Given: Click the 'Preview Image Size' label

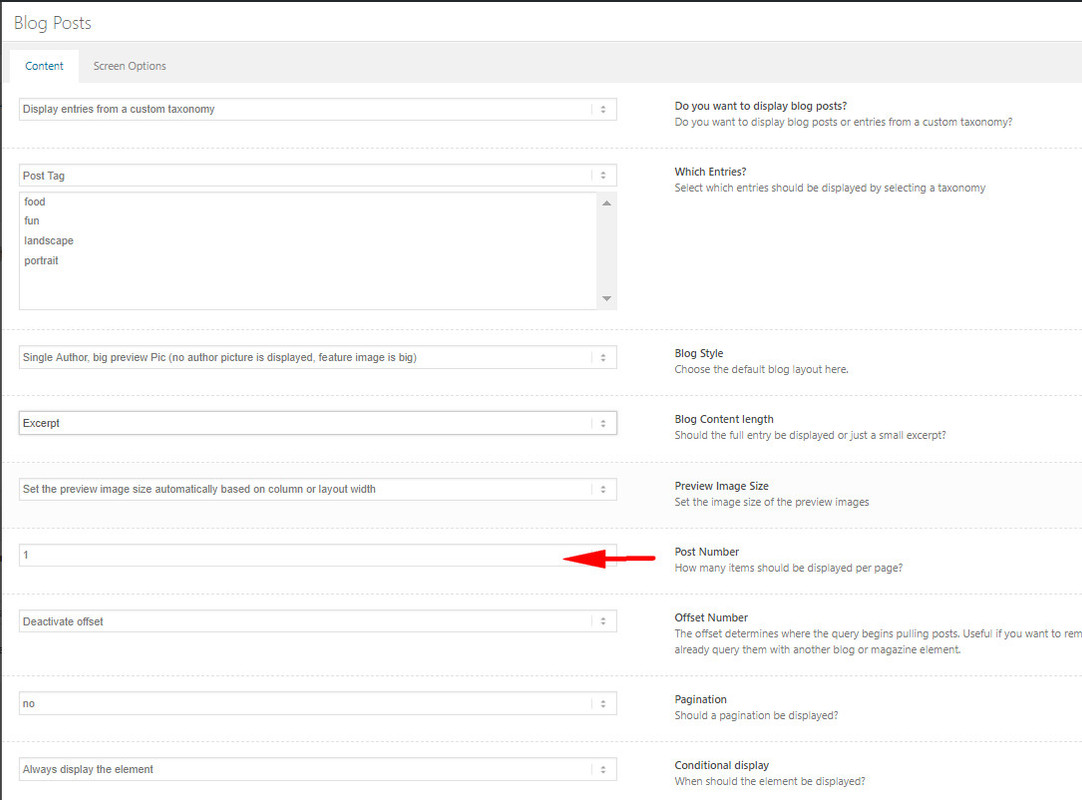Looking at the screenshot, I should (721, 486).
